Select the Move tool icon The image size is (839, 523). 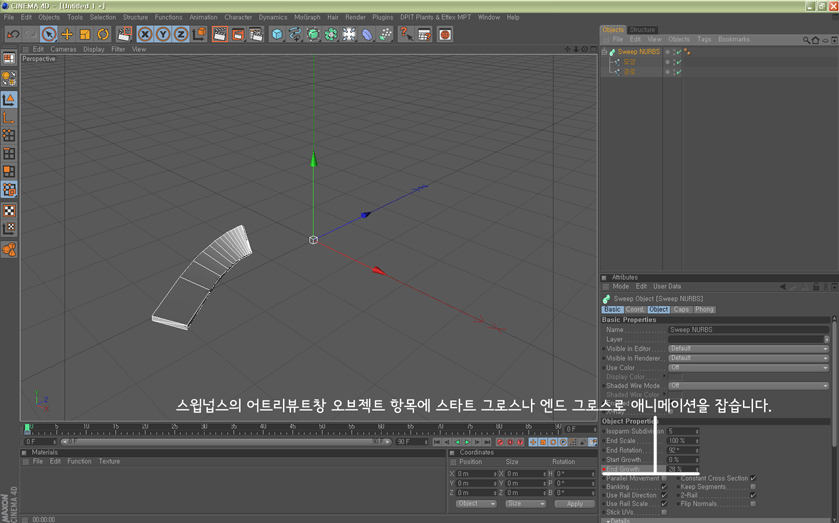pyautogui.click(x=67, y=34)
